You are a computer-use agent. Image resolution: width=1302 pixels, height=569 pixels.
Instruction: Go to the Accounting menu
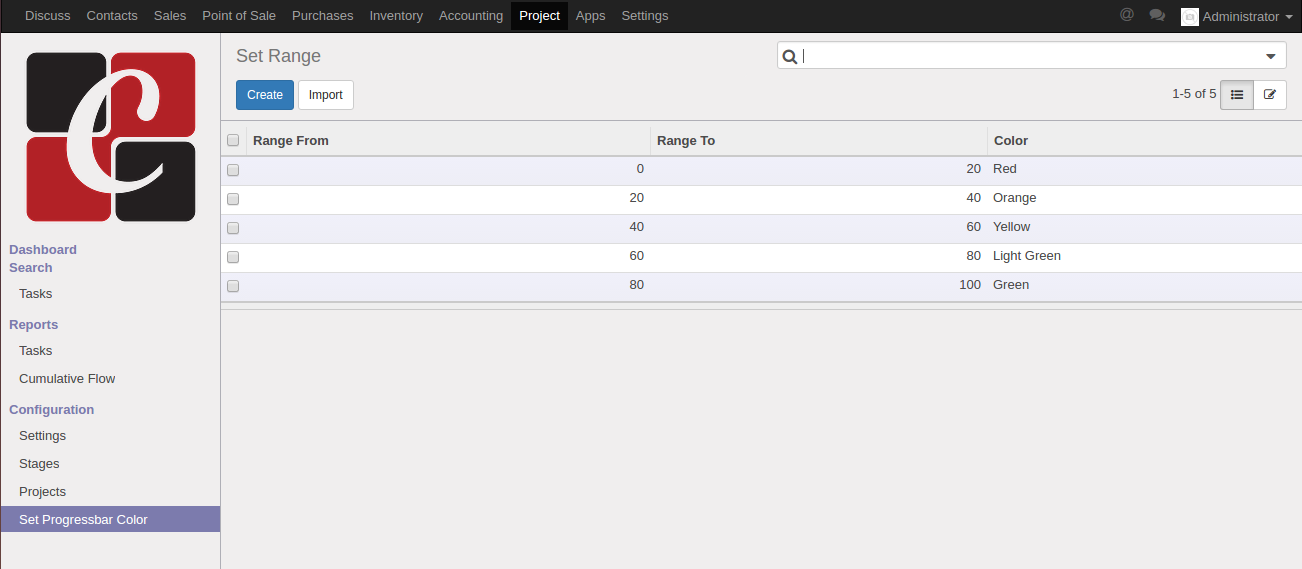(471, 16)
